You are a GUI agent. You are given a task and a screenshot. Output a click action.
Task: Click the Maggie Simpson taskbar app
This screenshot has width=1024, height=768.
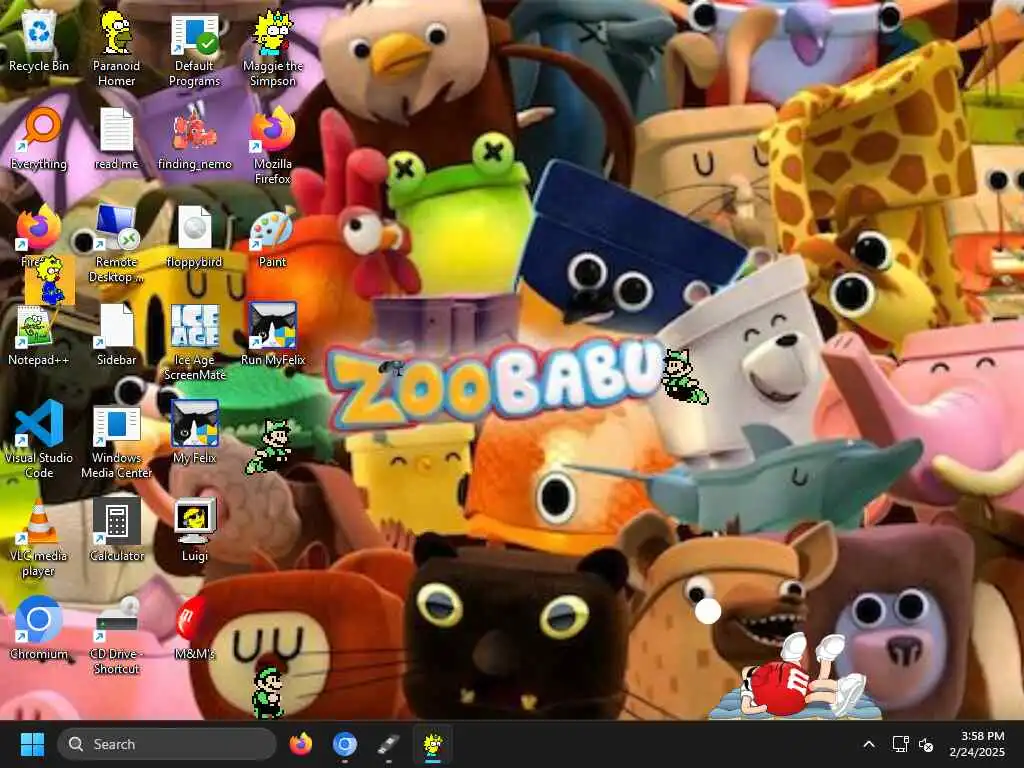click(432, 746)
